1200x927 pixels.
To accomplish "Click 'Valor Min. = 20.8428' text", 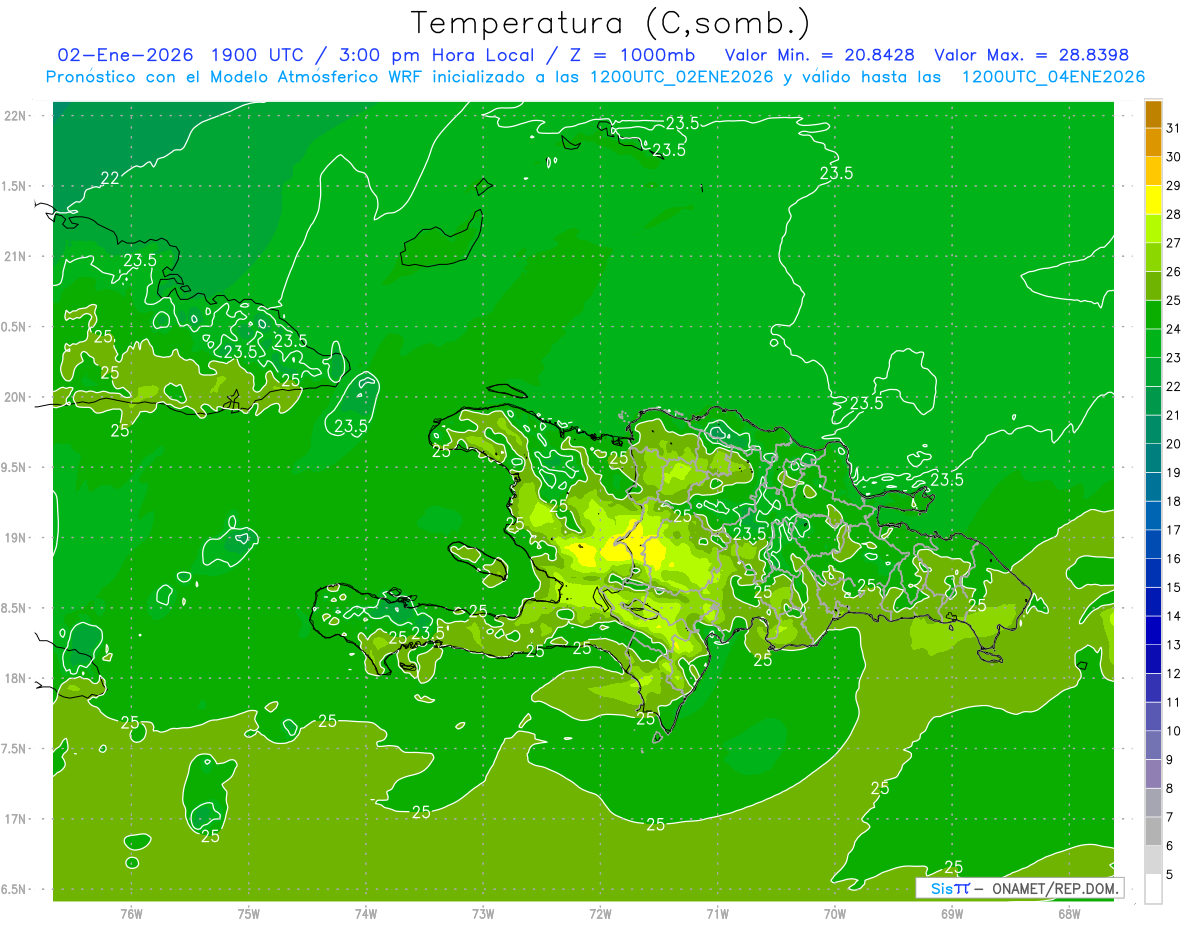I will pos(819,55).
